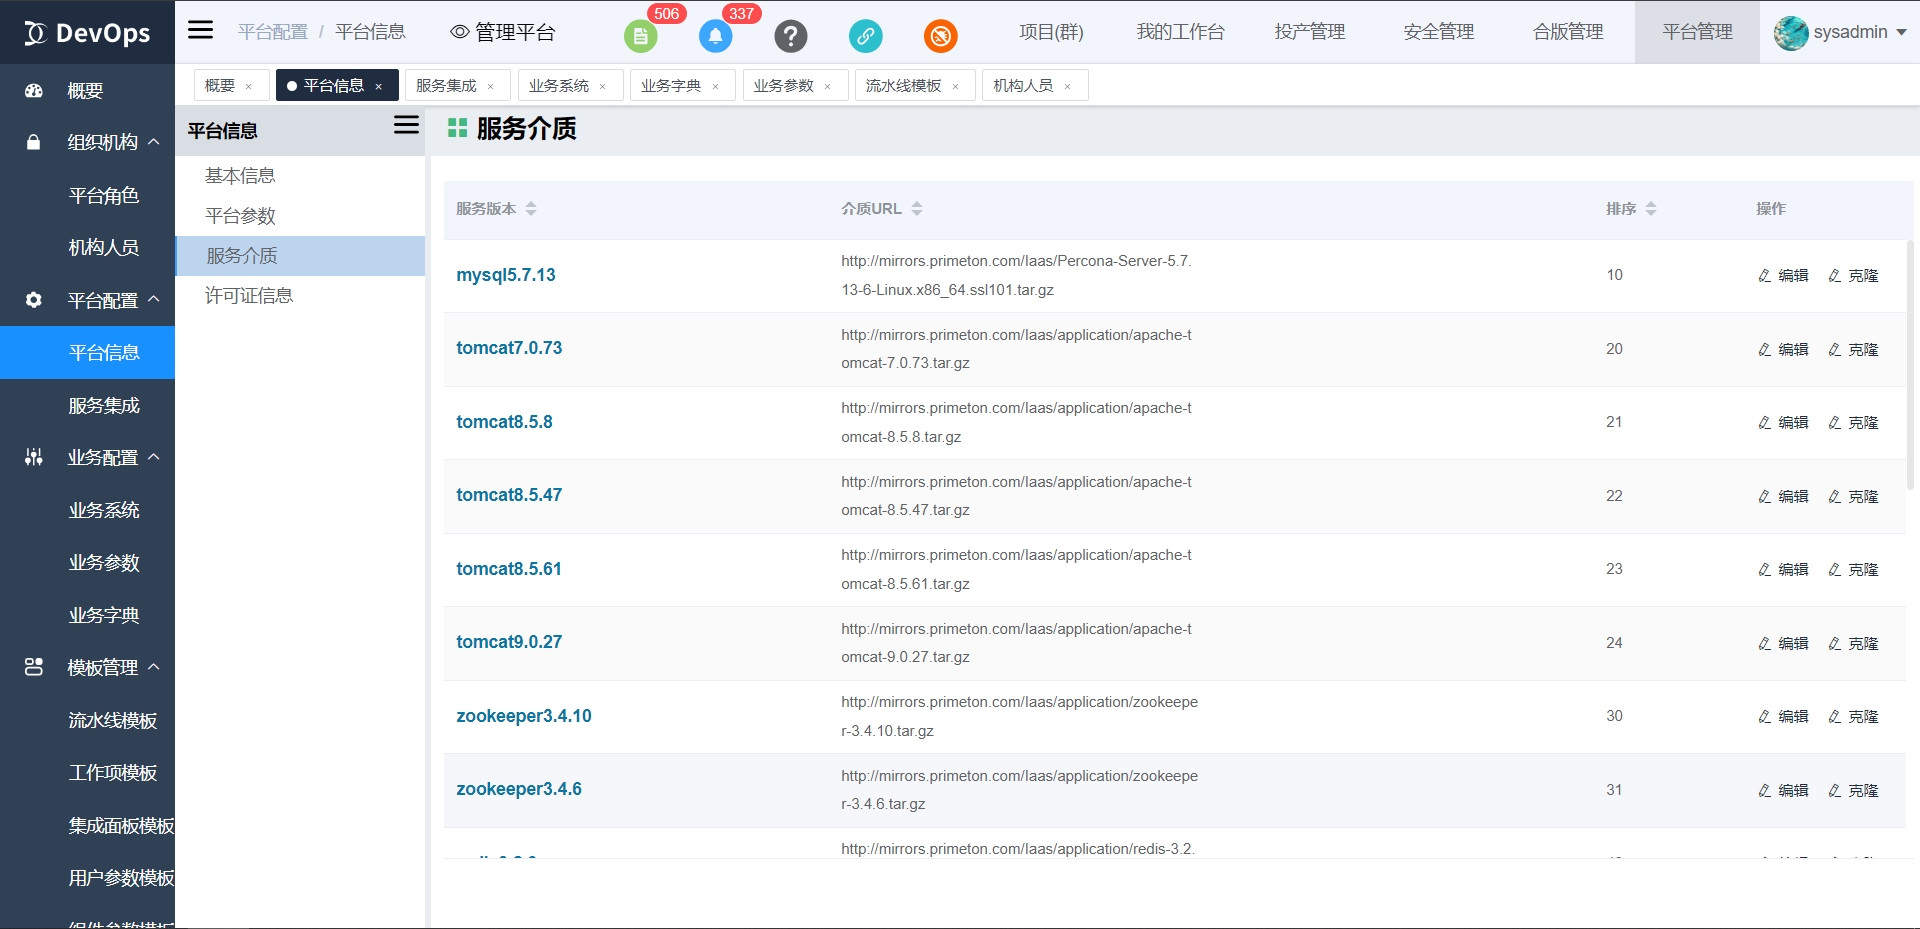This screenshot has height=929, width=1920.
Task: Click the orange circular icon in header
Action: (x=940, y=37)
